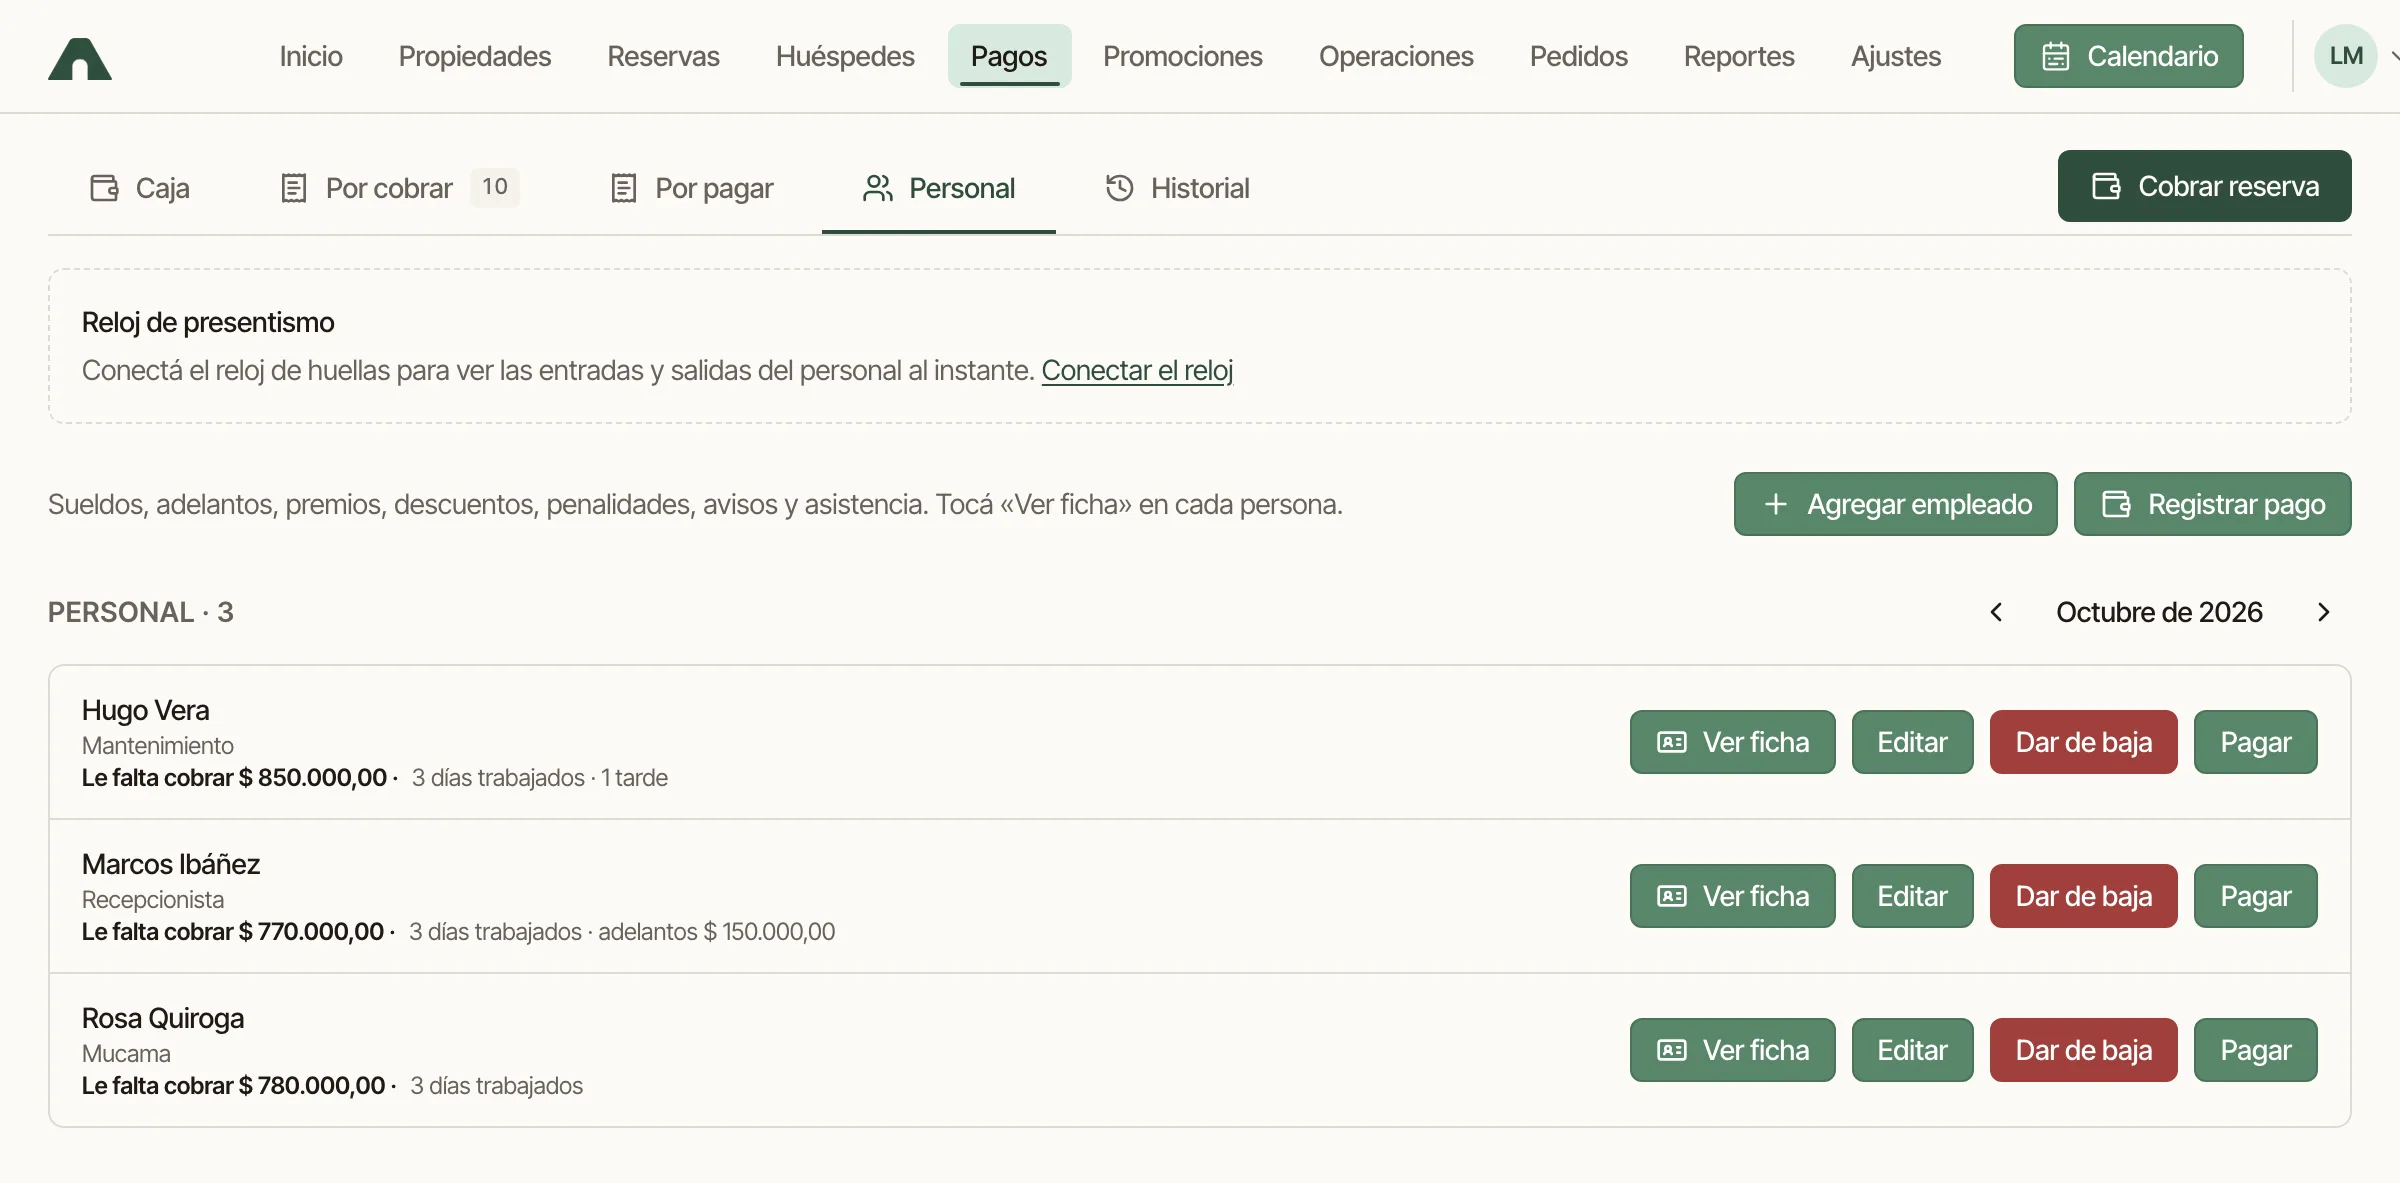2400x1183 pixels.
Task: Click Dar de baja for Rosa Quiroga
Action: click(2083, 1050)
